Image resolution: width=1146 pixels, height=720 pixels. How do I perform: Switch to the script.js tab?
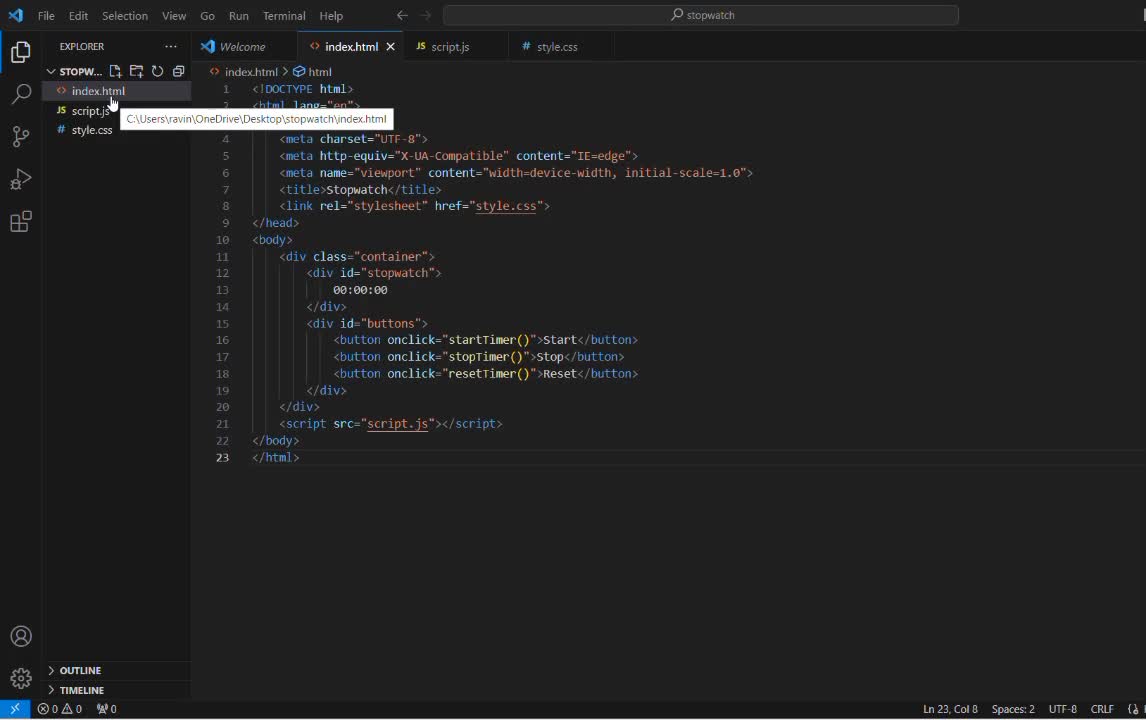pyautogui.click(x=450, y=47)
